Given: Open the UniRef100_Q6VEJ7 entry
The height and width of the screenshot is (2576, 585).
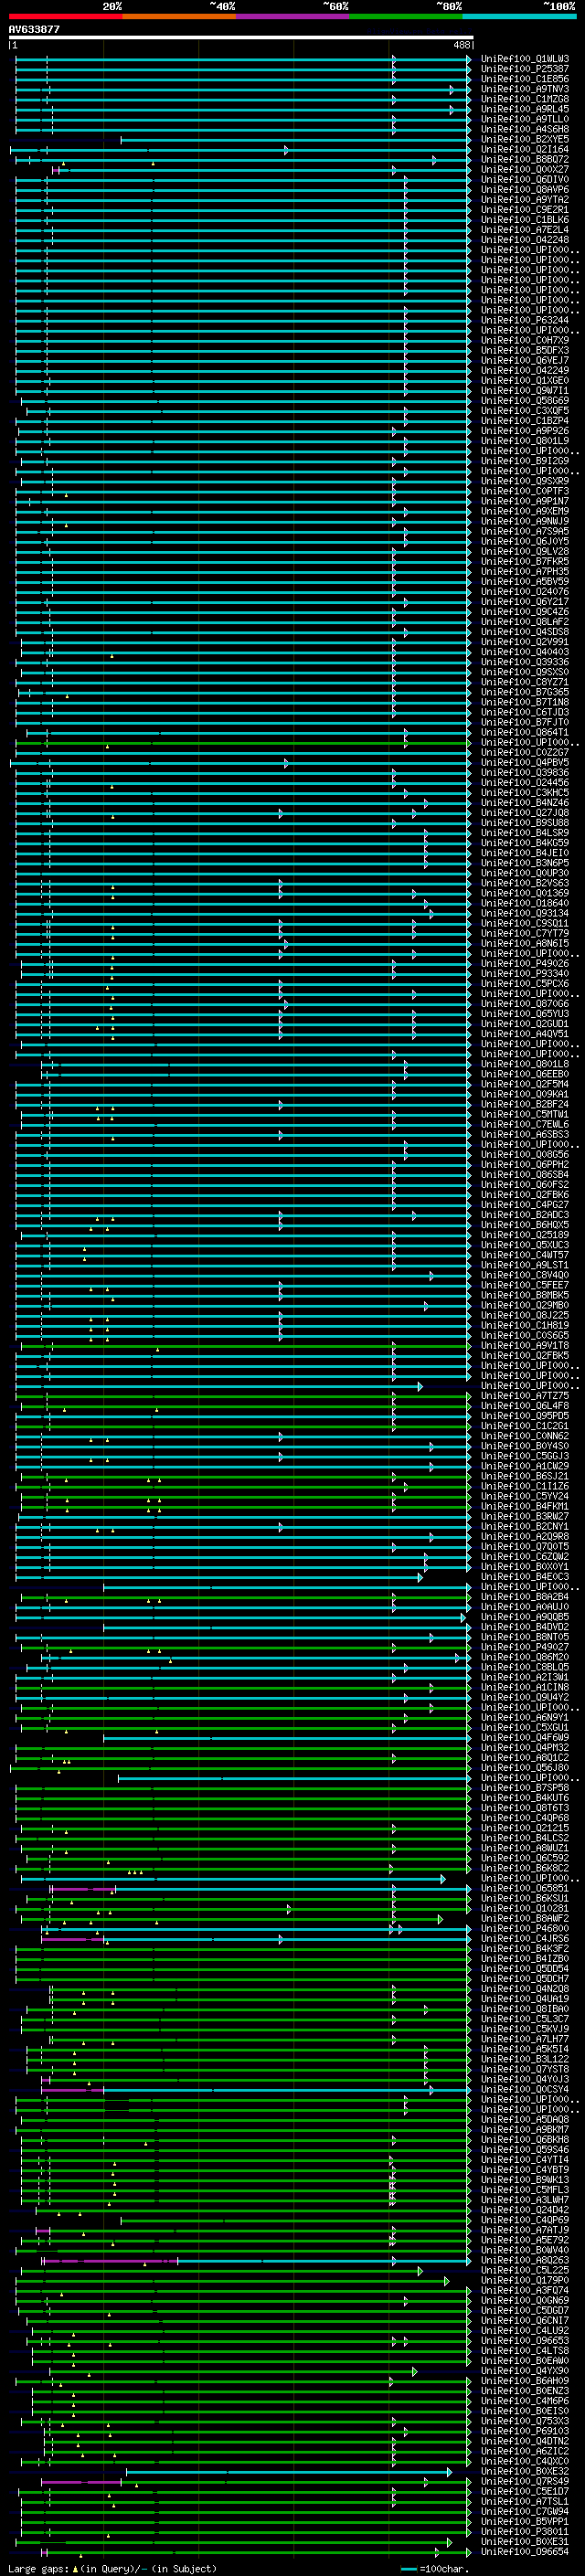Looking at the screenshot, I should (x=525, y=360).
